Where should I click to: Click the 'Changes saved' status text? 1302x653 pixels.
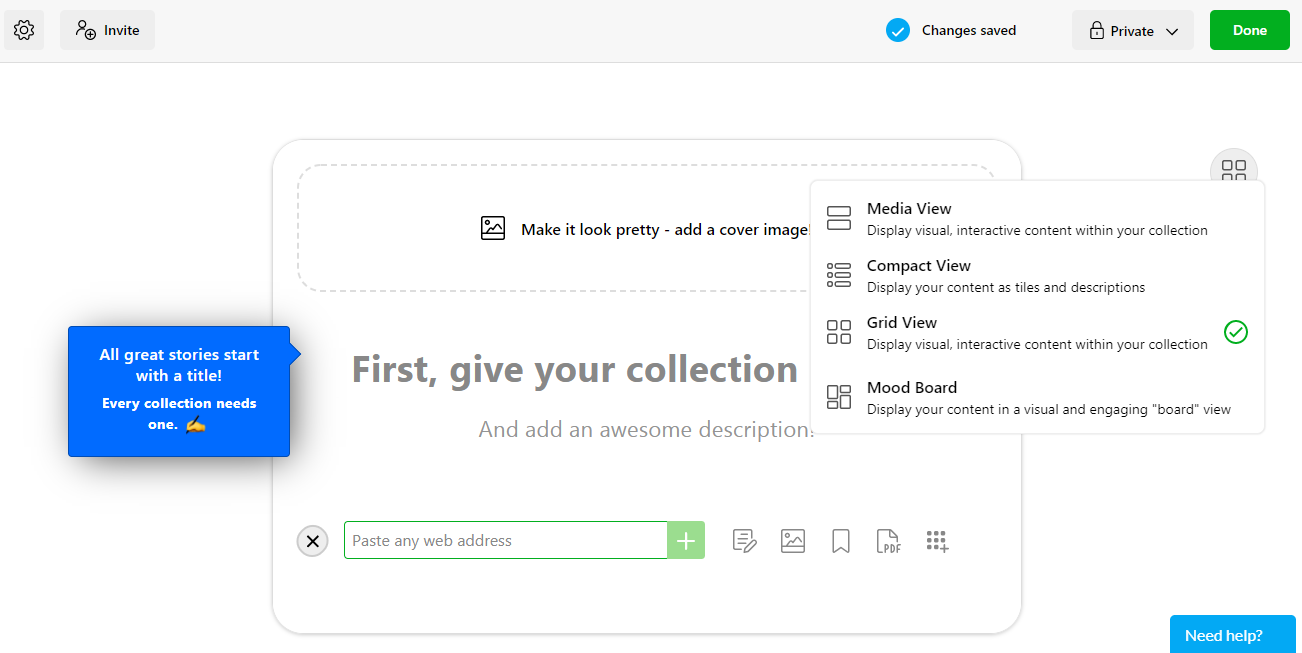969,30
